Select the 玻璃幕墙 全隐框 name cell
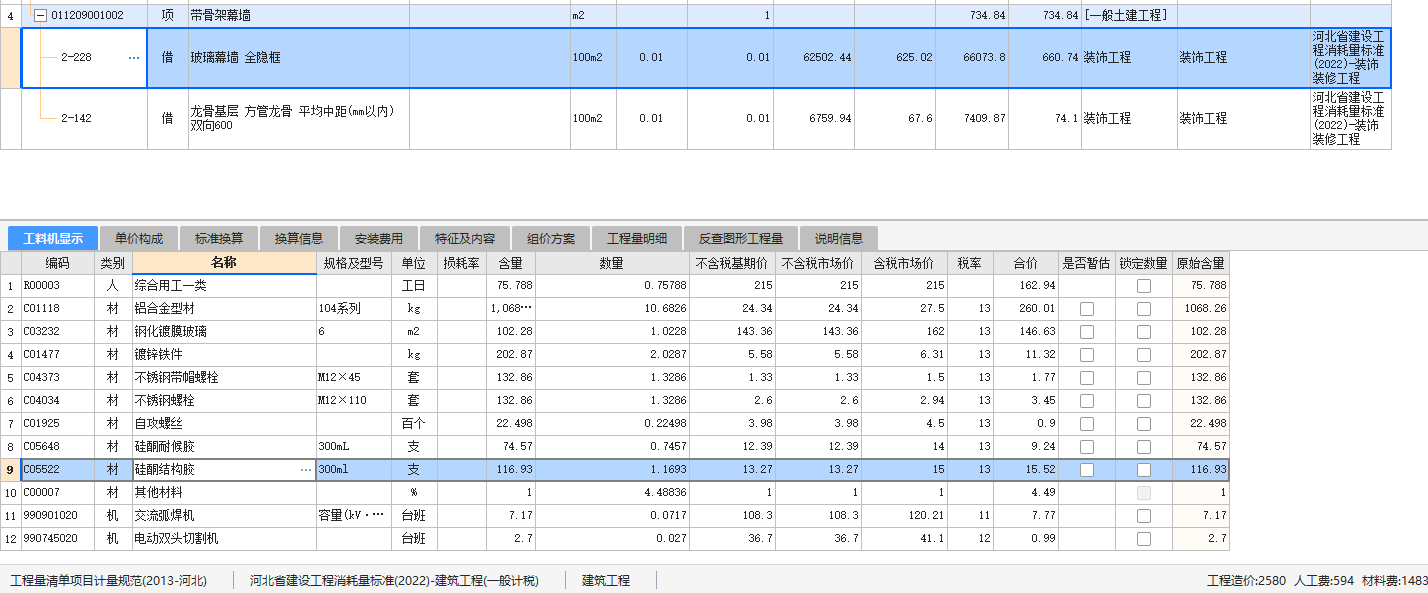This screenshot has width=1428, height=593. (x=299, y=58)
